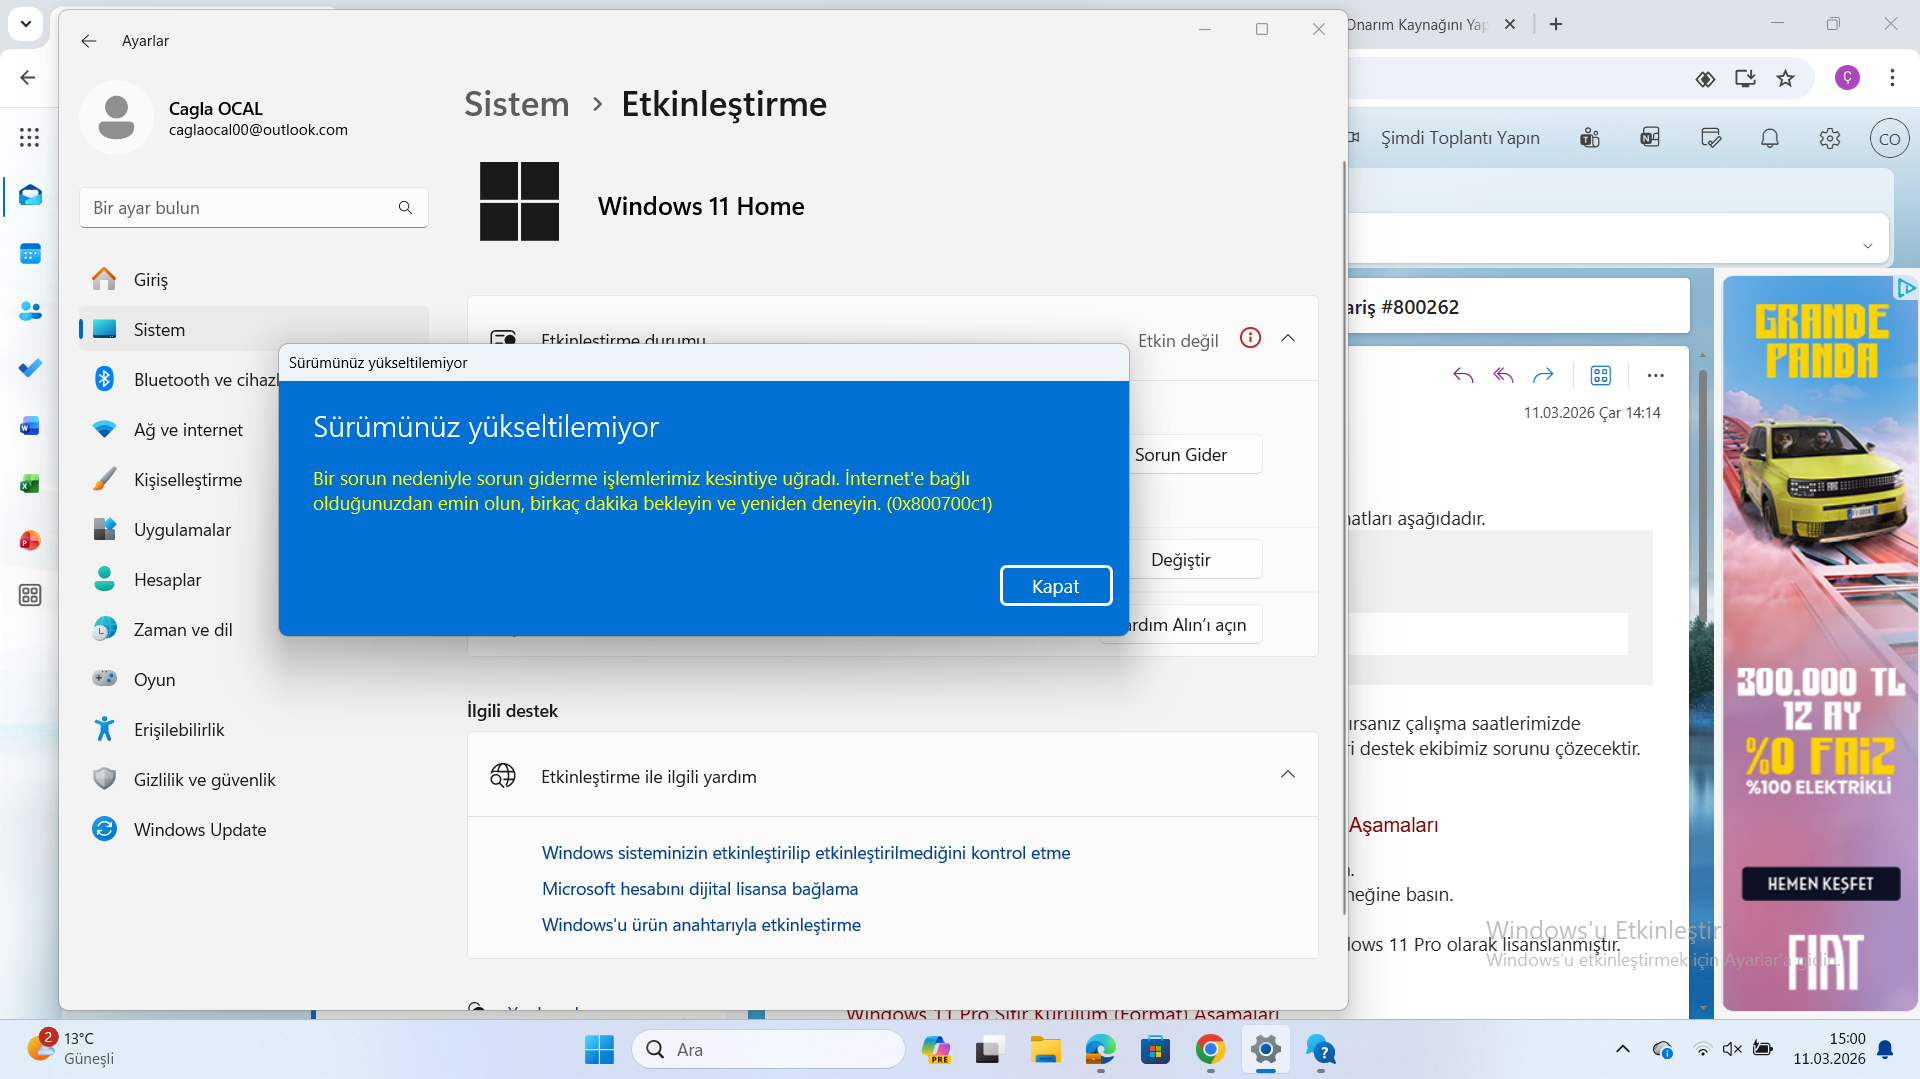Open the Outlook app launcher dots grid
This screenshot has width=1920, height=1079.
tap(30, 137)
